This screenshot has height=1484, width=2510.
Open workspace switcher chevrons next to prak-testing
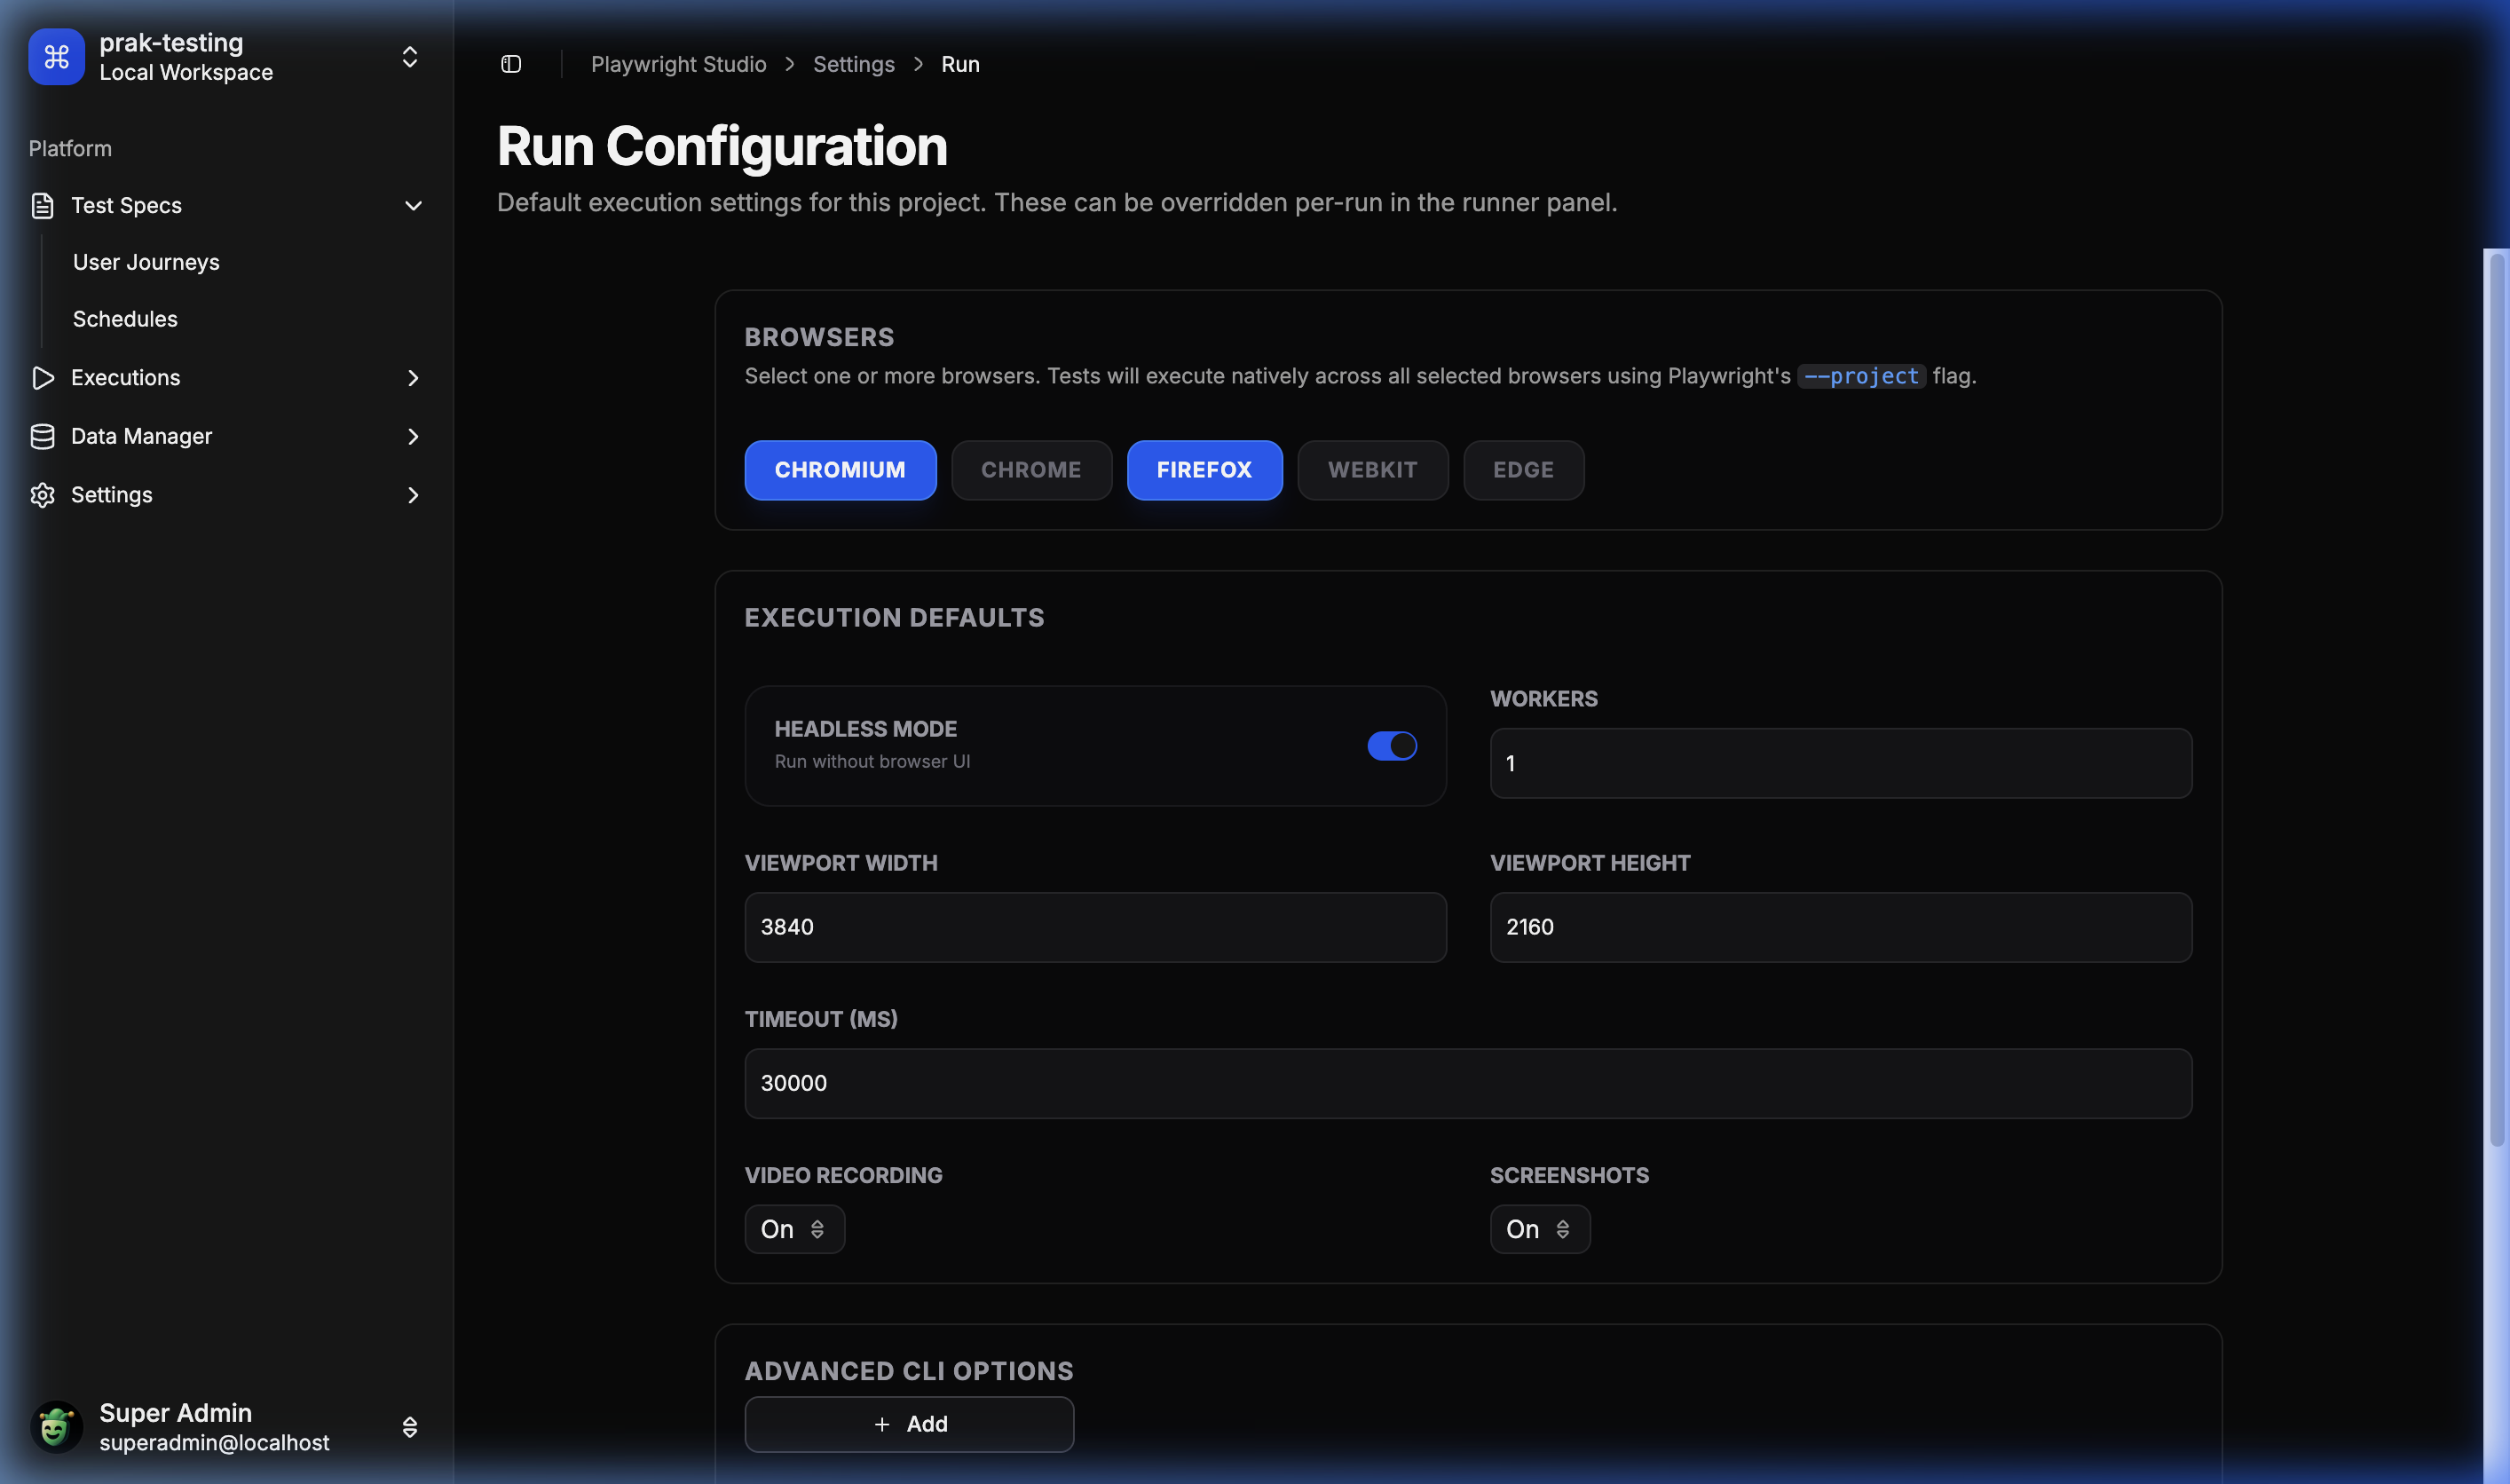pos(409,57)
